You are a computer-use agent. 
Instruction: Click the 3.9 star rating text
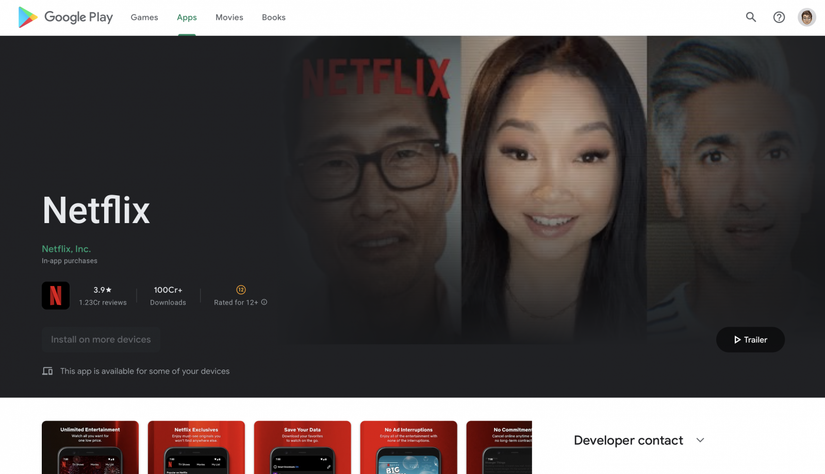pyautogui.click(x=103, y=290)
